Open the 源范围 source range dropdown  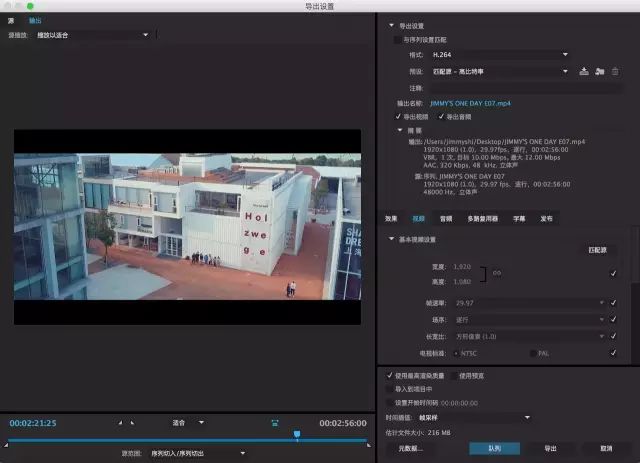[x=198, y=453]
